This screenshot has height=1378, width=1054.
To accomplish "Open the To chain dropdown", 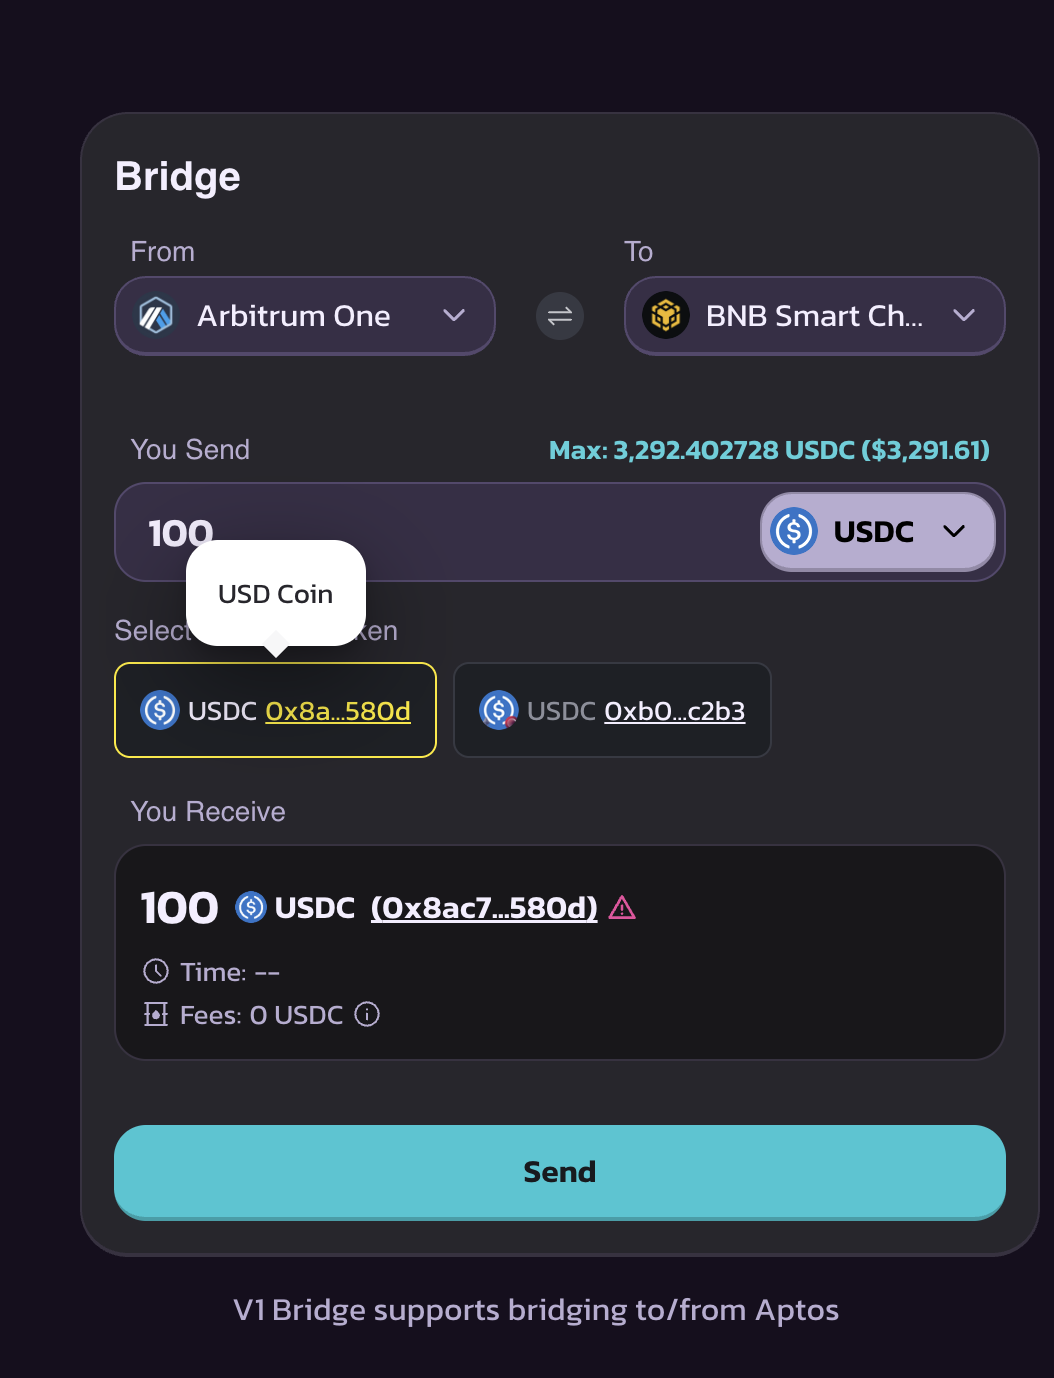I will (x=814, y=316).
